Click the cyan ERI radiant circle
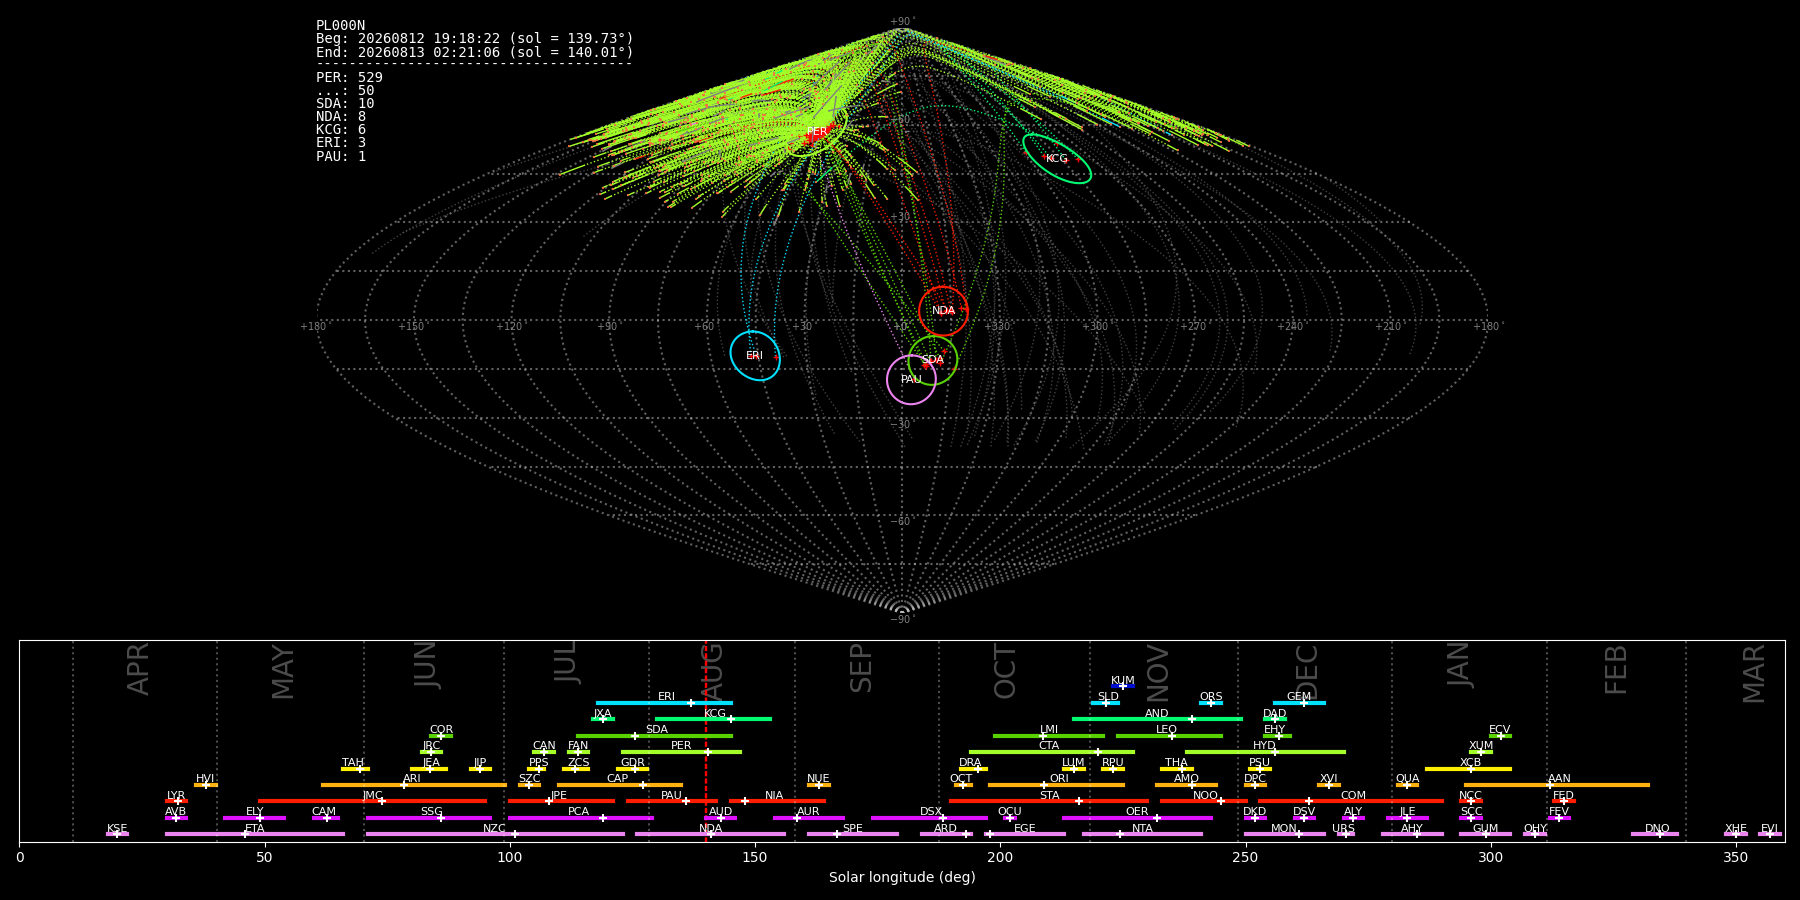This screenshot has width=1800, height=900. pyautogui.click(x=755, y=356)
